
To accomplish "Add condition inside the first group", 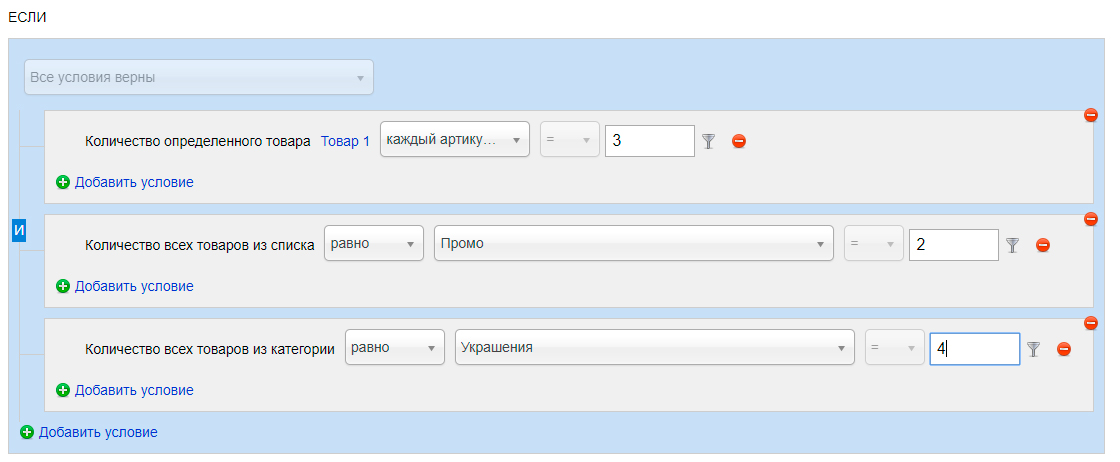I will pos(125,182).
